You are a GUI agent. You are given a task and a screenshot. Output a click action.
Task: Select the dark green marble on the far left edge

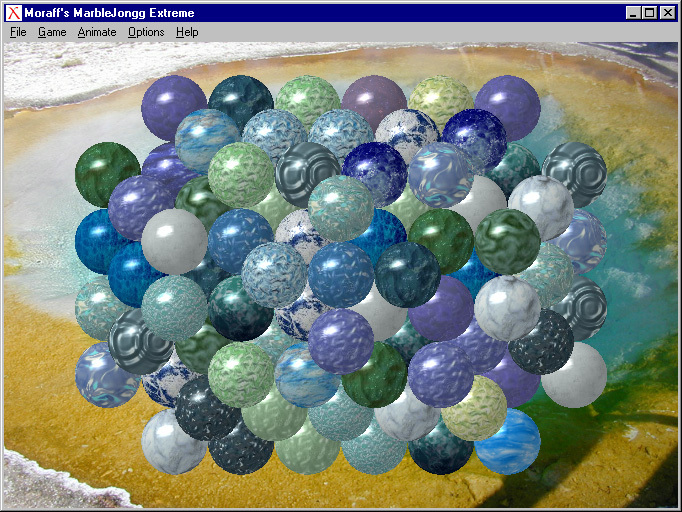pyautogui.click(x=107, y=174)
